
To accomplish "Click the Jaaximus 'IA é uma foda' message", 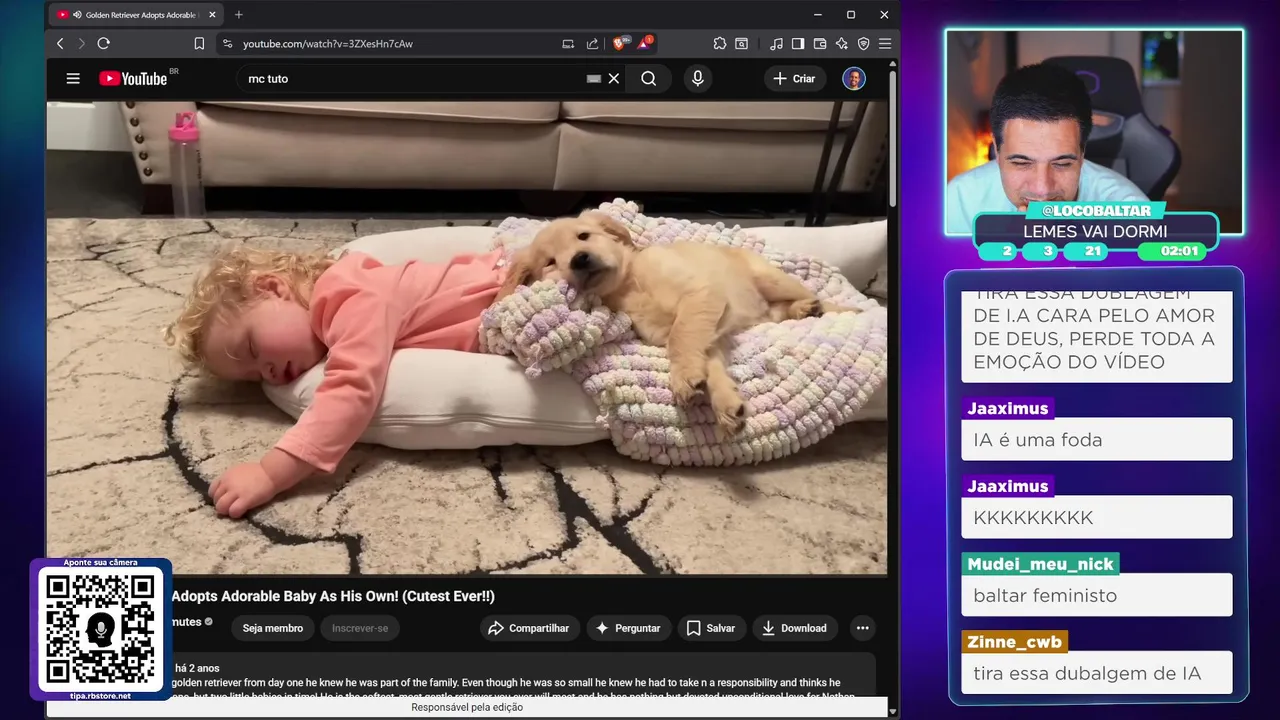I will (1097, 440).
